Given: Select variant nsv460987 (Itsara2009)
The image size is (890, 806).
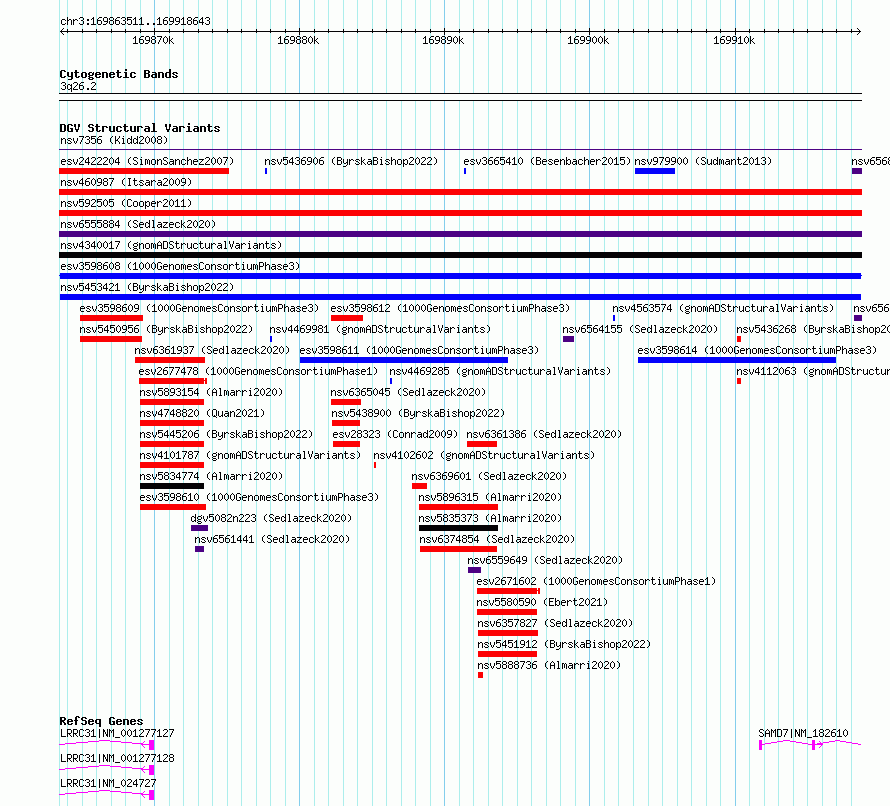Looking at the screenshot, I should click(x=126, y=182).
